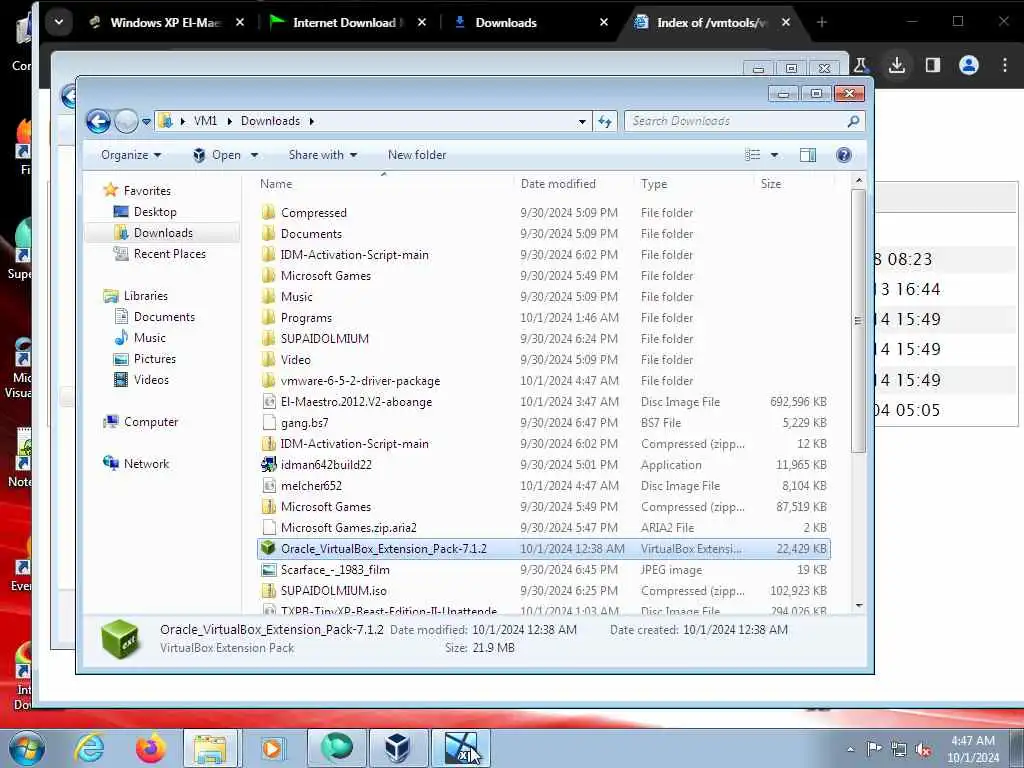
Task: Switch to Windows XP El-Mae browser tab
Action: pos(166,23)
